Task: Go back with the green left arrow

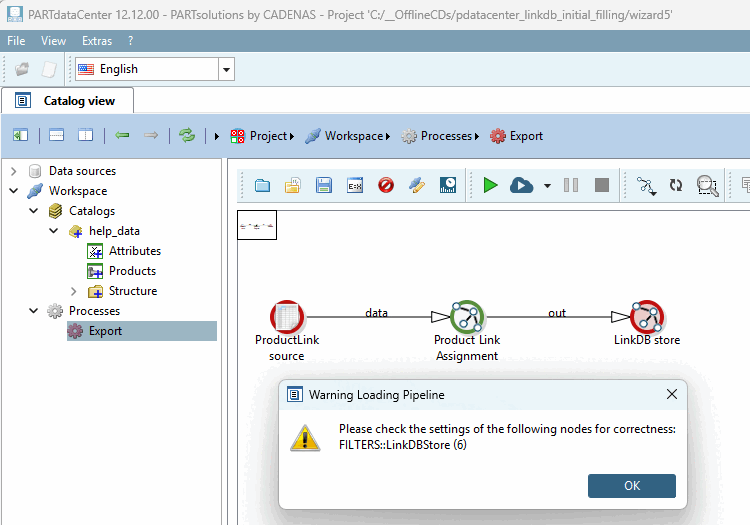Action: [122, 136]
